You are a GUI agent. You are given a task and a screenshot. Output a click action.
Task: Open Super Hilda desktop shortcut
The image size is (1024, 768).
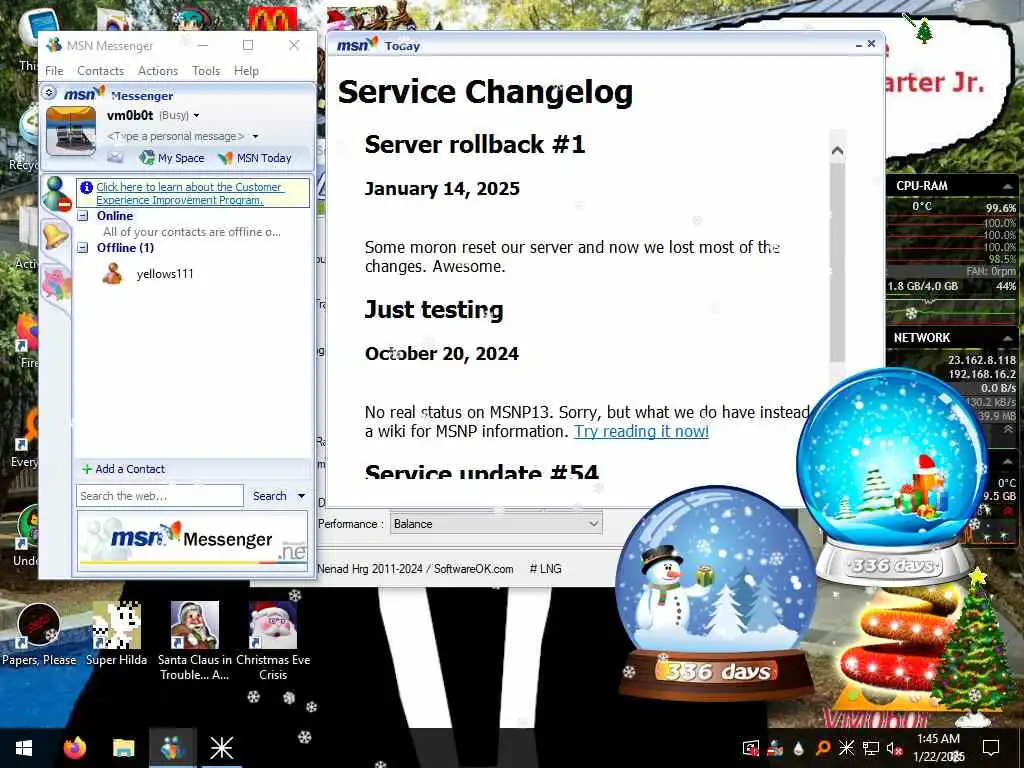tap(116, 634)
